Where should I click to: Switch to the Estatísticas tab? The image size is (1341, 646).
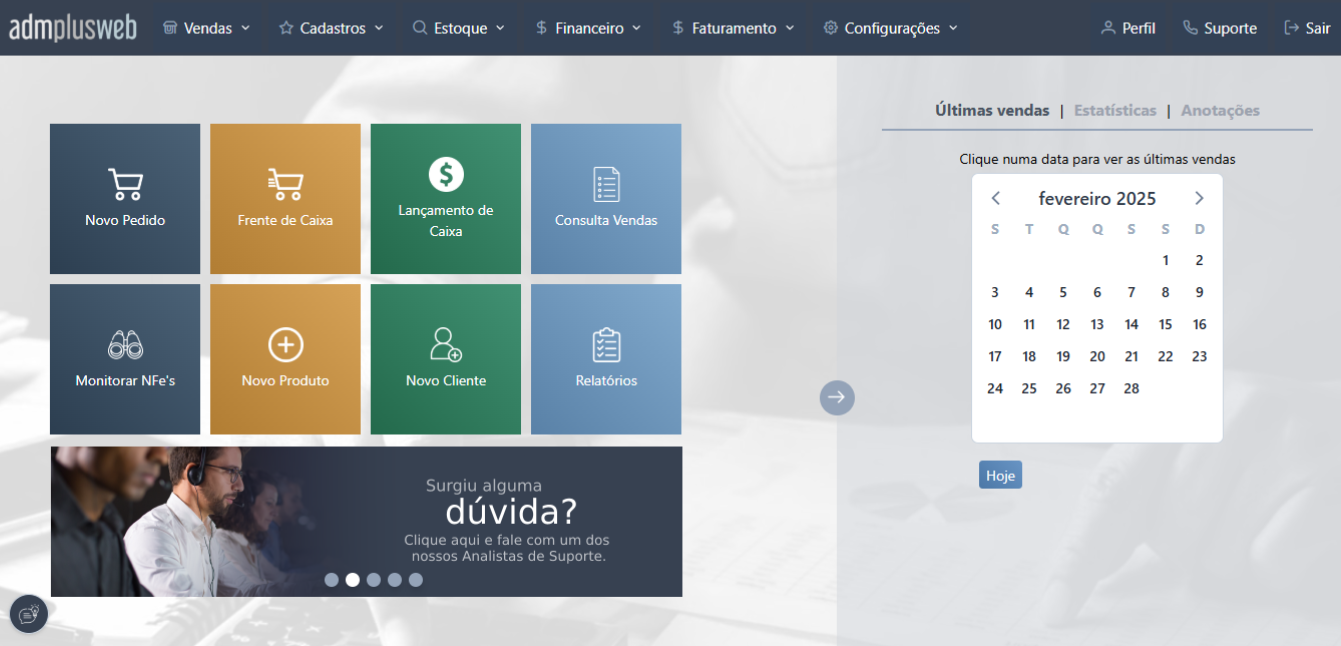[1115, 110]
